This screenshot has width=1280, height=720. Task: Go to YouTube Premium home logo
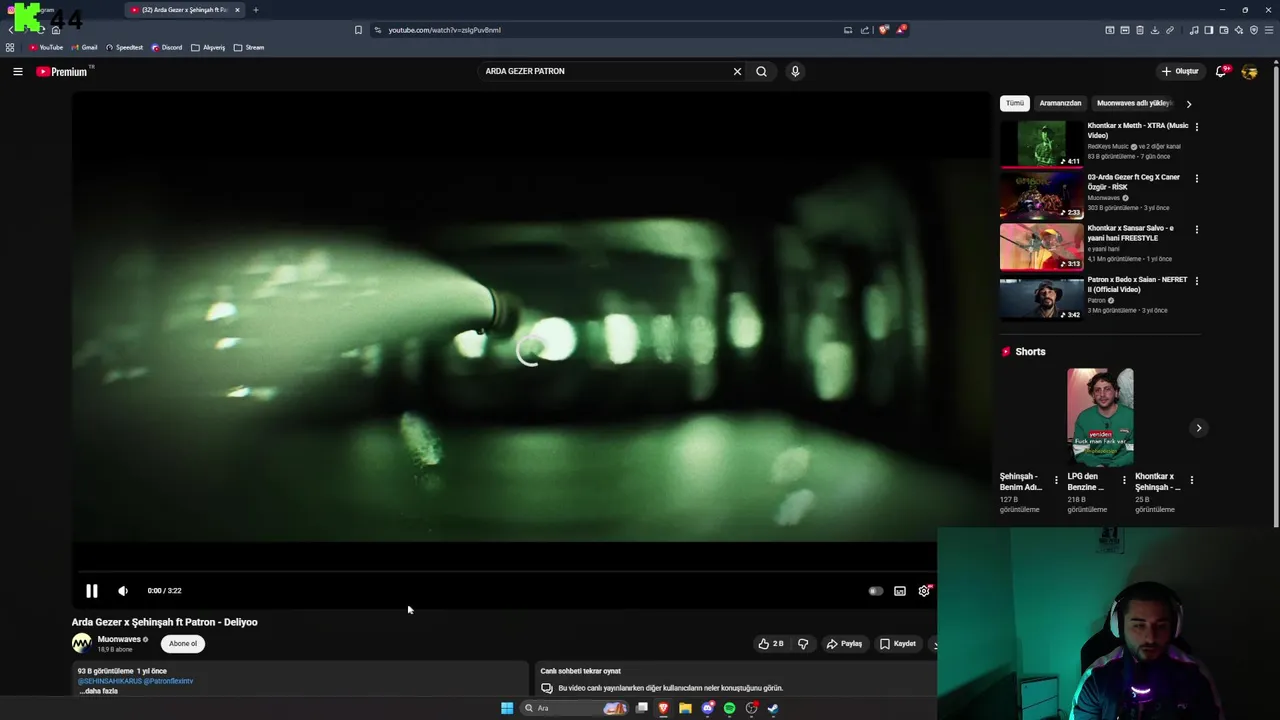[62, 71]
